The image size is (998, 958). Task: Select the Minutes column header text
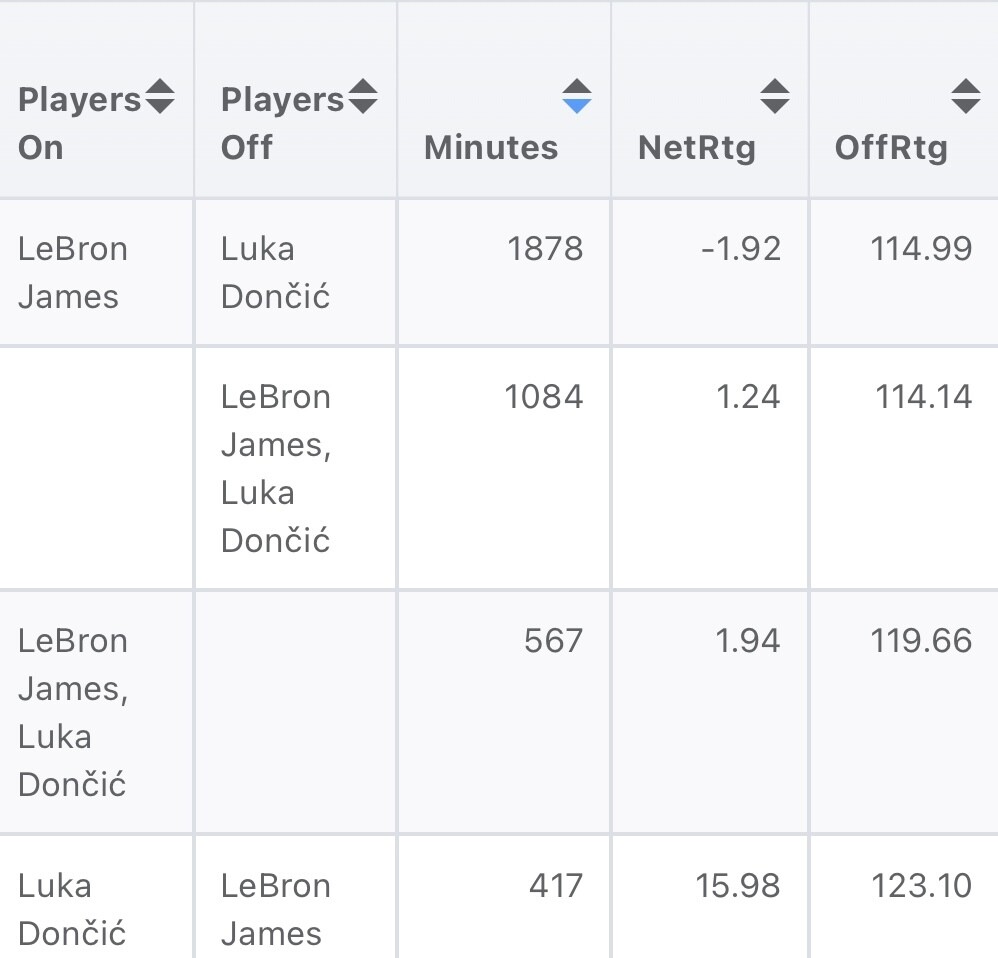coord(491,148)
